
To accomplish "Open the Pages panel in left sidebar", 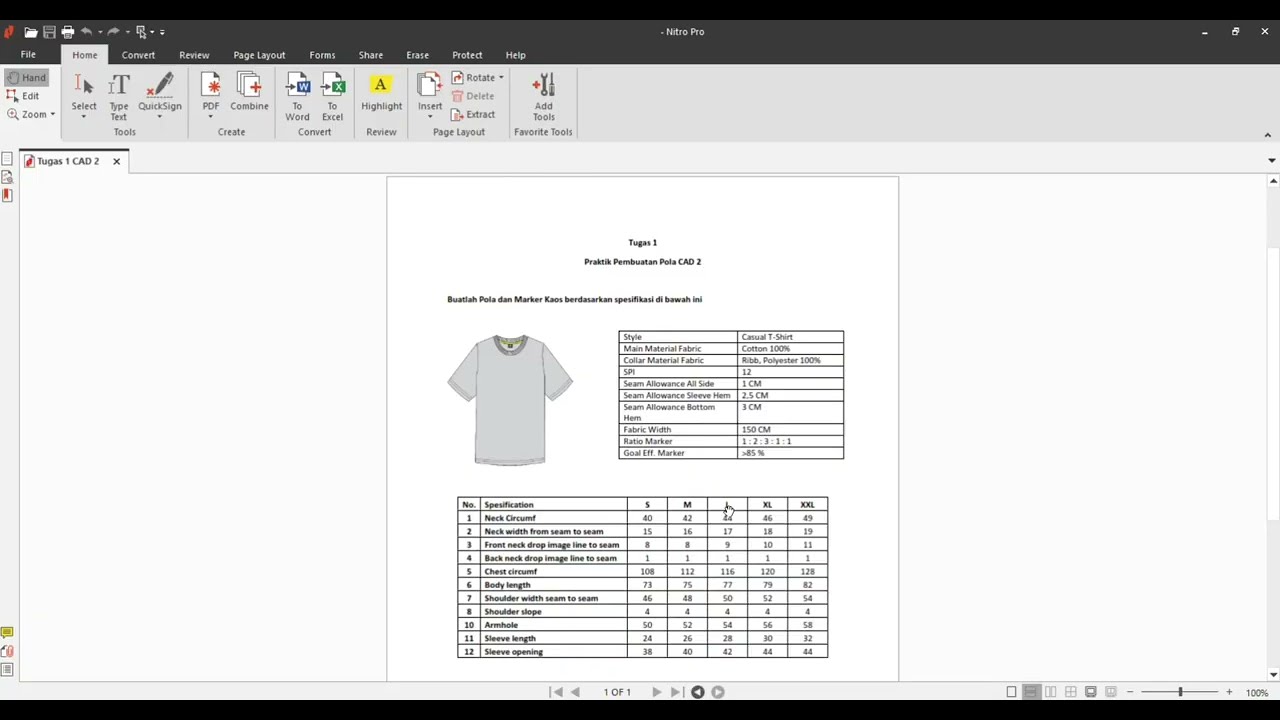I will 7,159.
